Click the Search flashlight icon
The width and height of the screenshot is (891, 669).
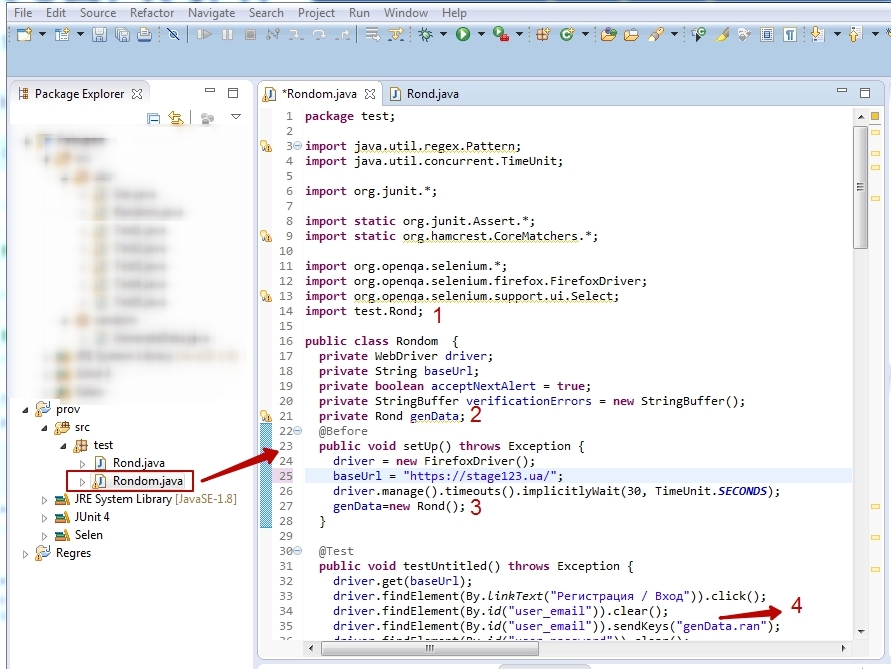(656, 35)
